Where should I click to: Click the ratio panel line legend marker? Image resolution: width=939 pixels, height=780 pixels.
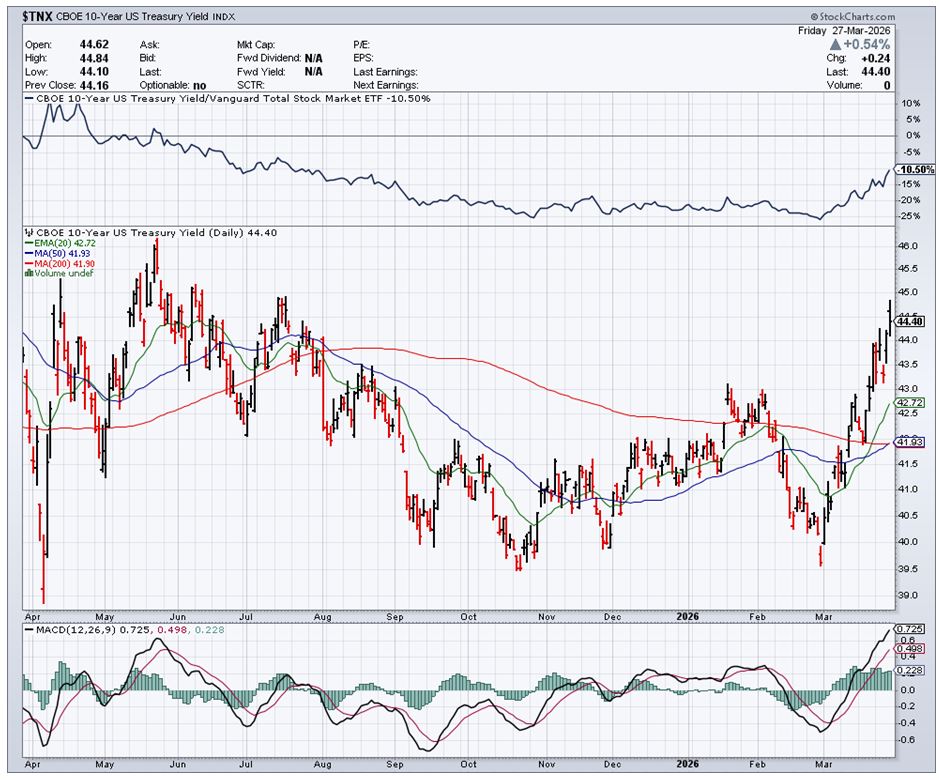28,97
